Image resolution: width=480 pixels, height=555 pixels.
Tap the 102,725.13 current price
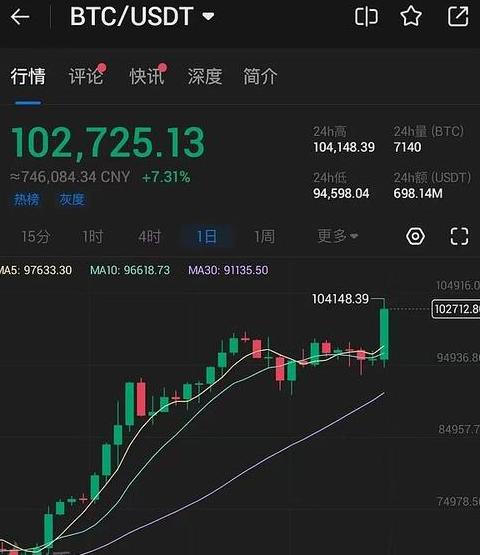click(x=108, y=142)
